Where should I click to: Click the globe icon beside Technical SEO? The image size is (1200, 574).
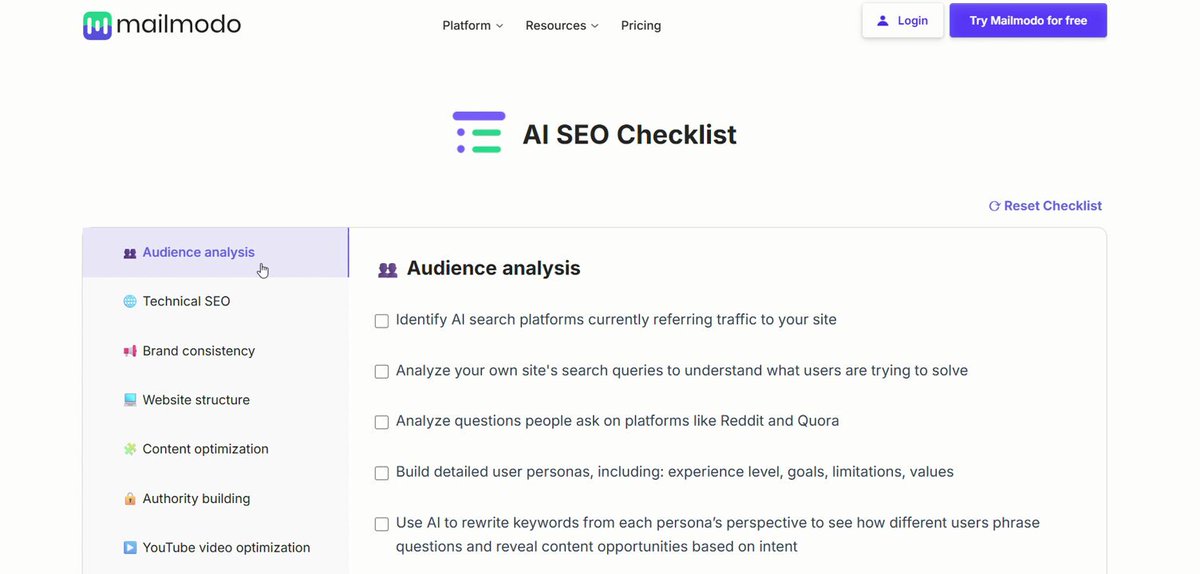tap(130, 301)
